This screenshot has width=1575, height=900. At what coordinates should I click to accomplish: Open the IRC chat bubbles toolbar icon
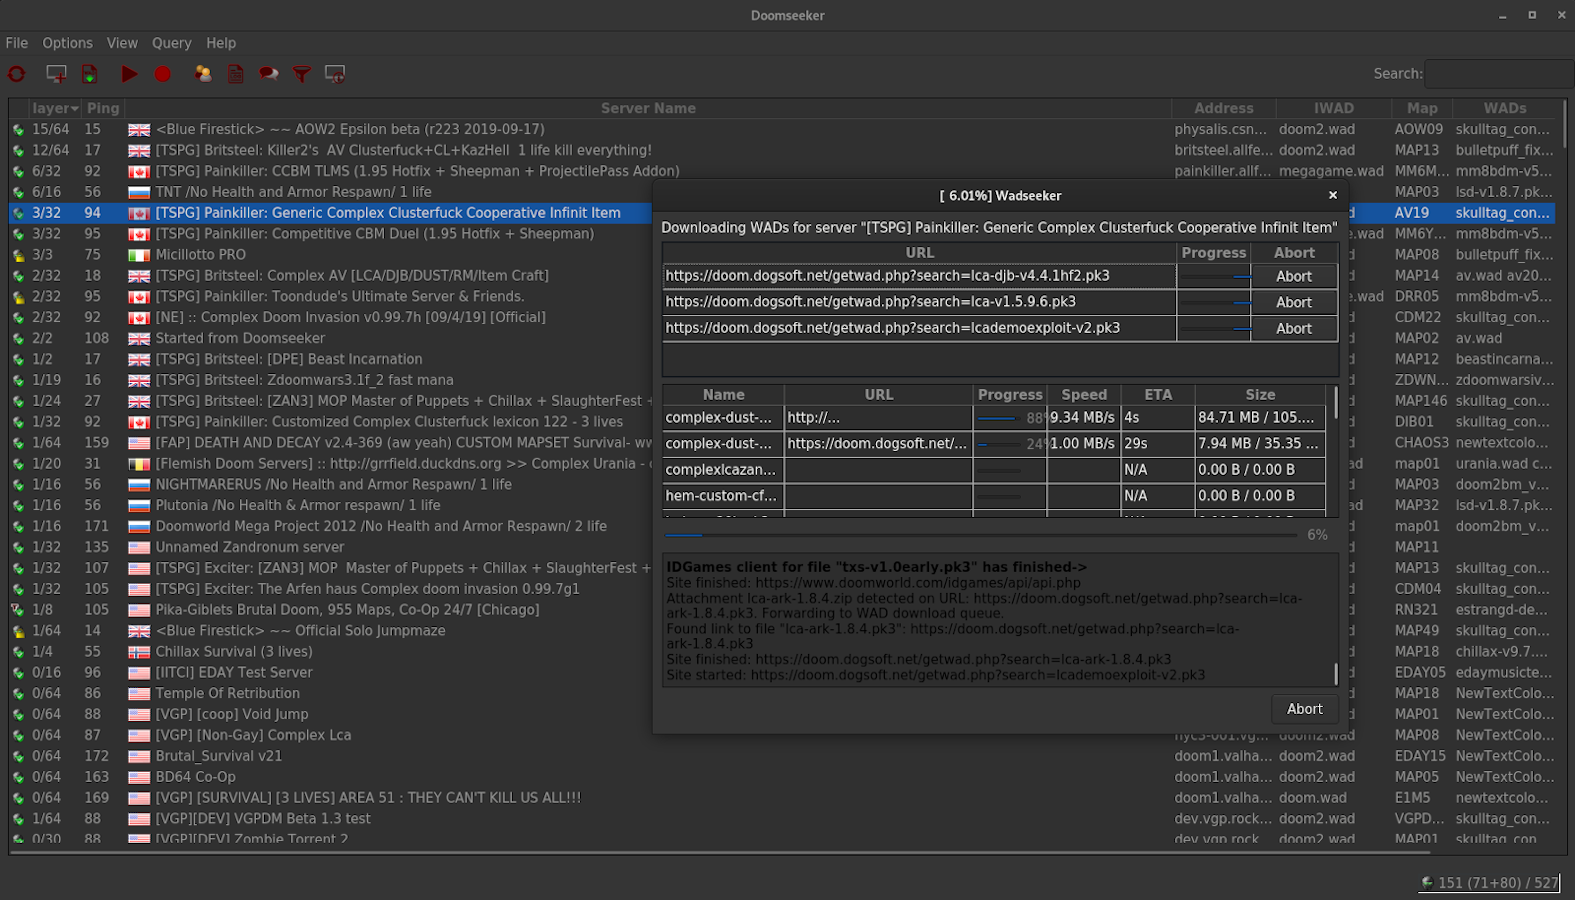(x=269, y=74)
